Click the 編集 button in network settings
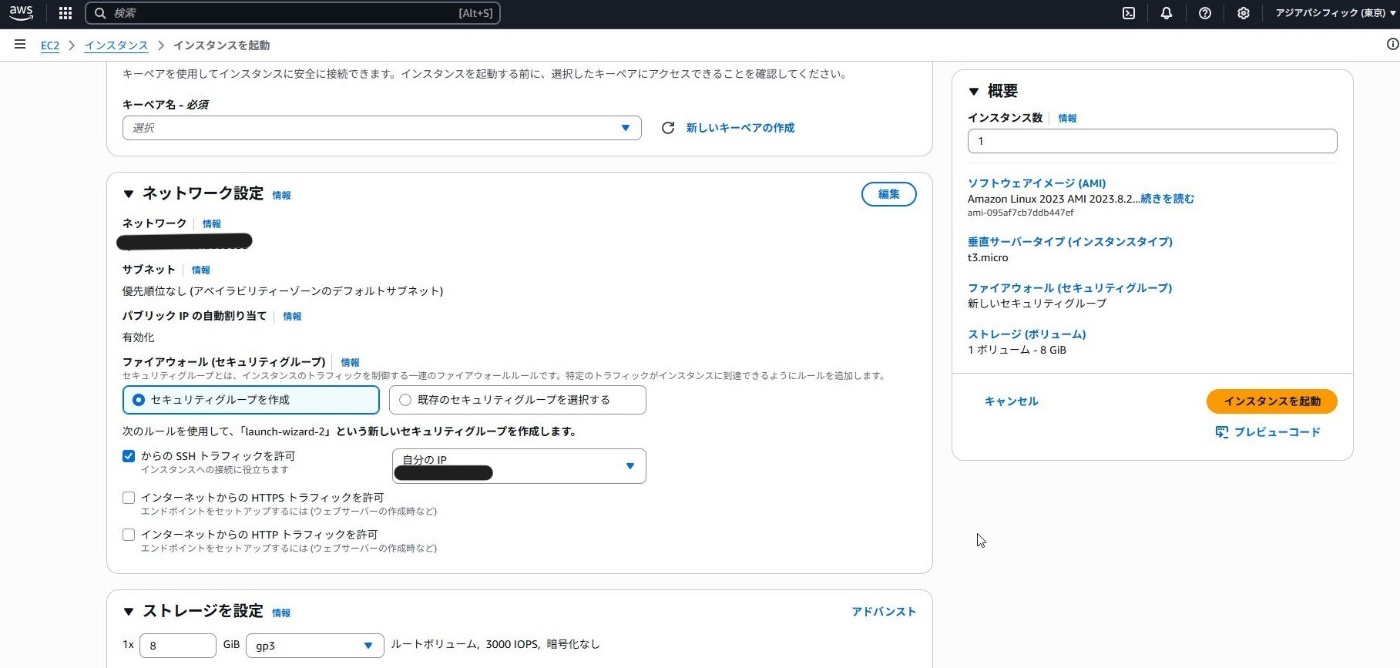 889,194
